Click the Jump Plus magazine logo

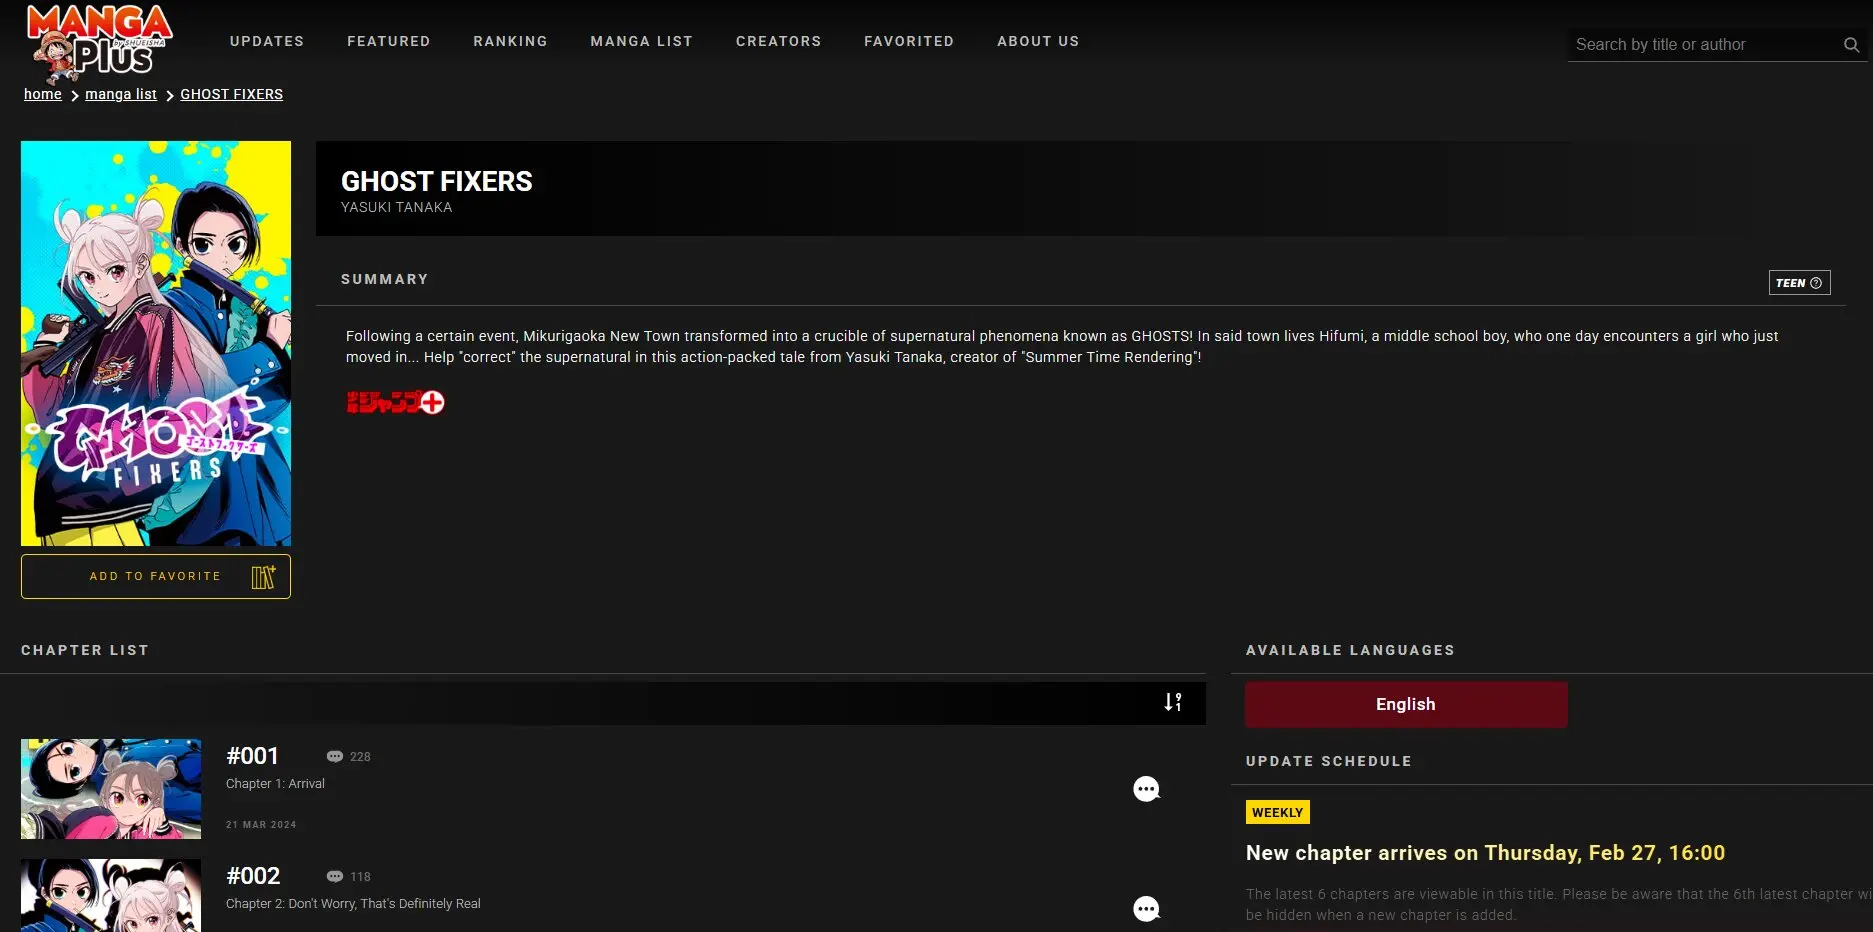[x=395, y=402]
